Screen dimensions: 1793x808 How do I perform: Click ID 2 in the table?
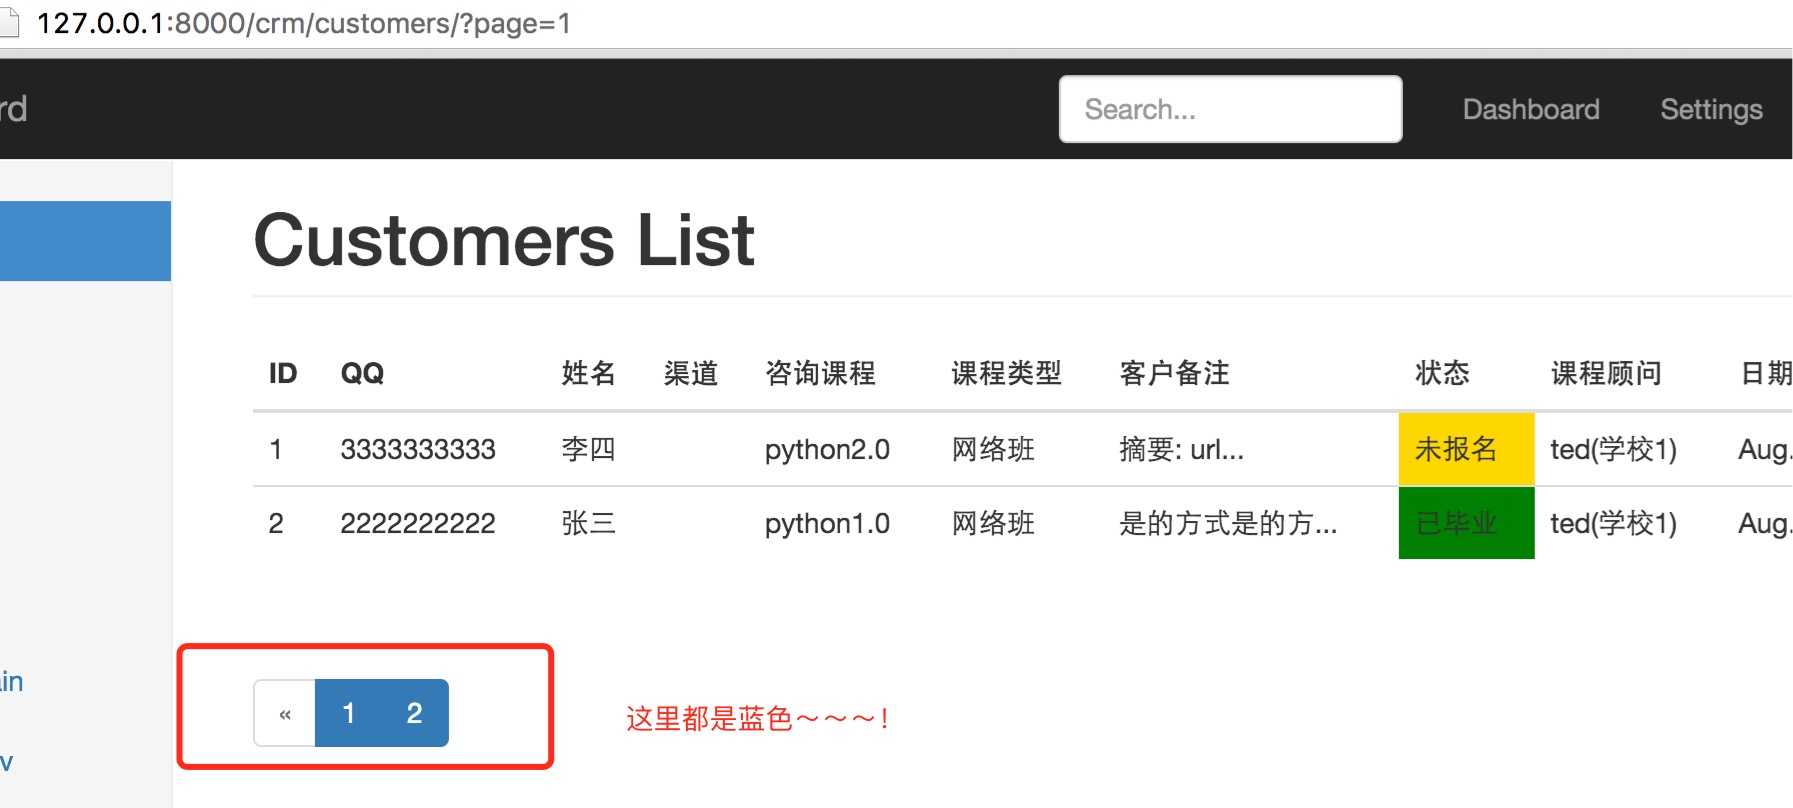pyautogui.click(x=276, y=523)
